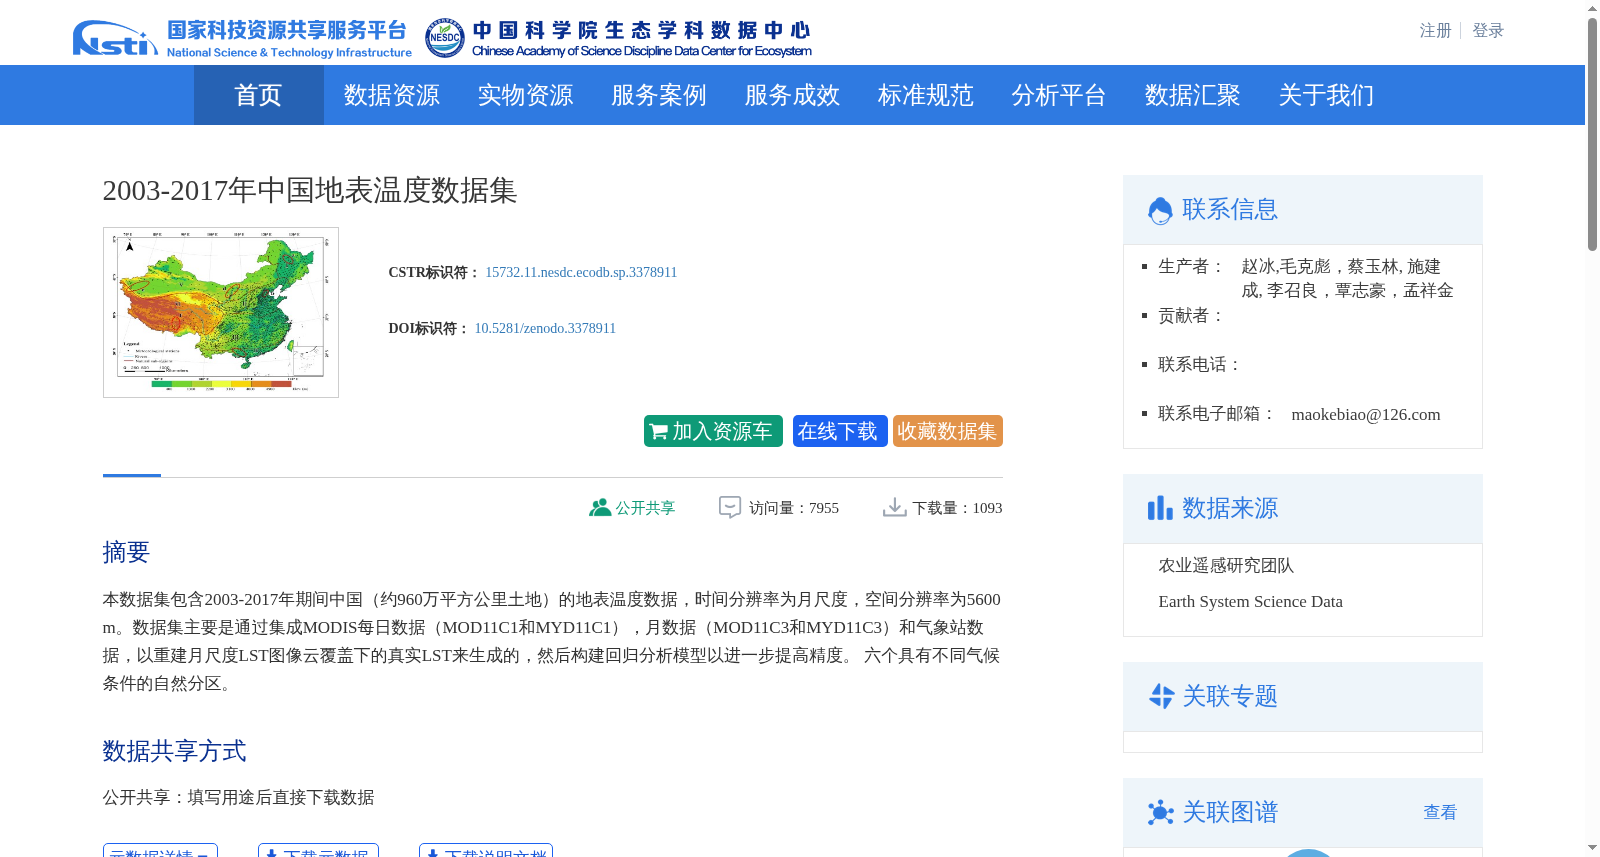Open the 关于我们 menu item
The image size is (1600, 857).
click(1326, 95)
